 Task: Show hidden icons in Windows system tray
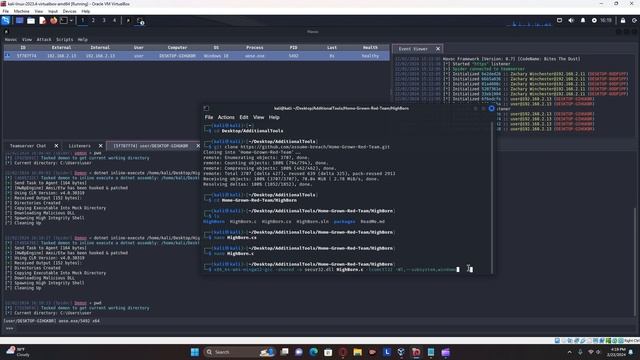click(x=569, y=352)
